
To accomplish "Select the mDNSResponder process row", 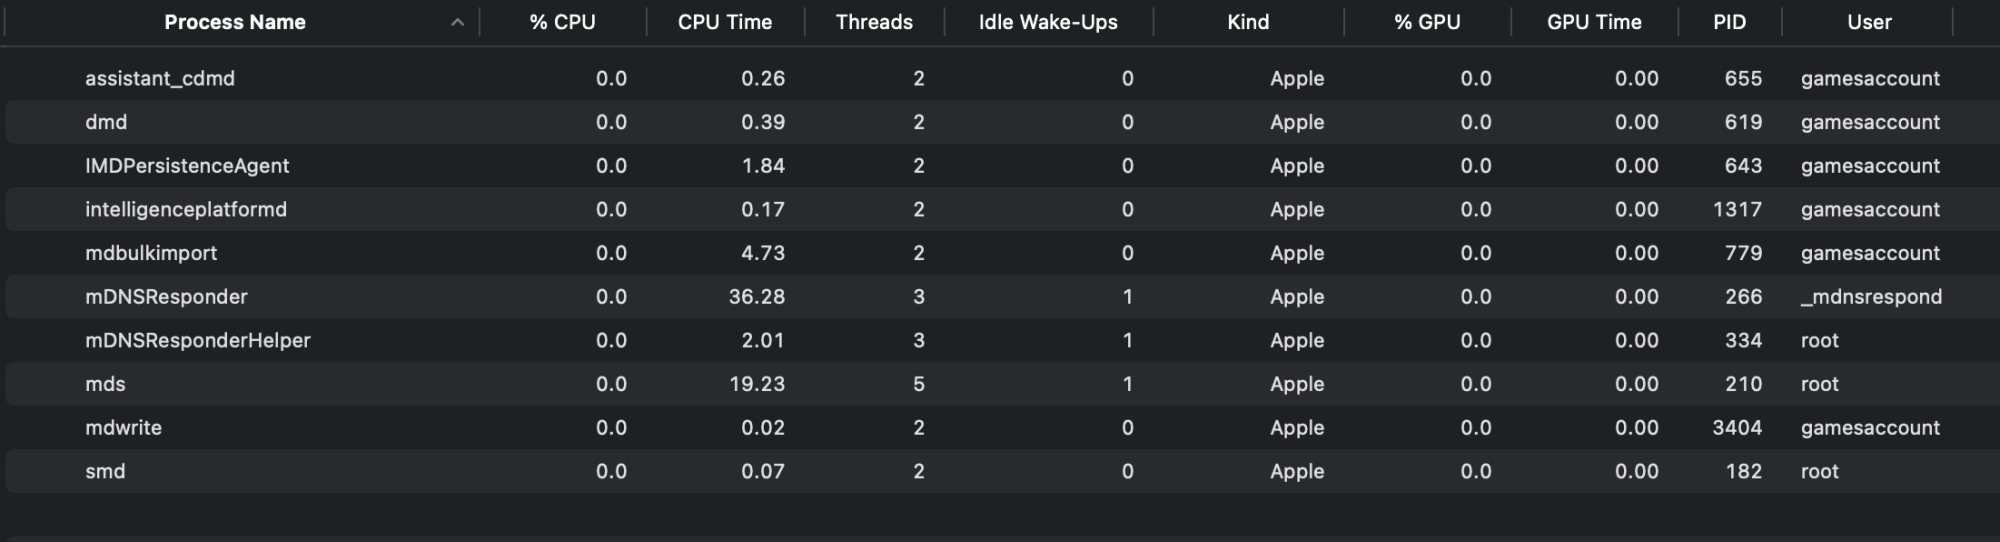I will [166, 297].
